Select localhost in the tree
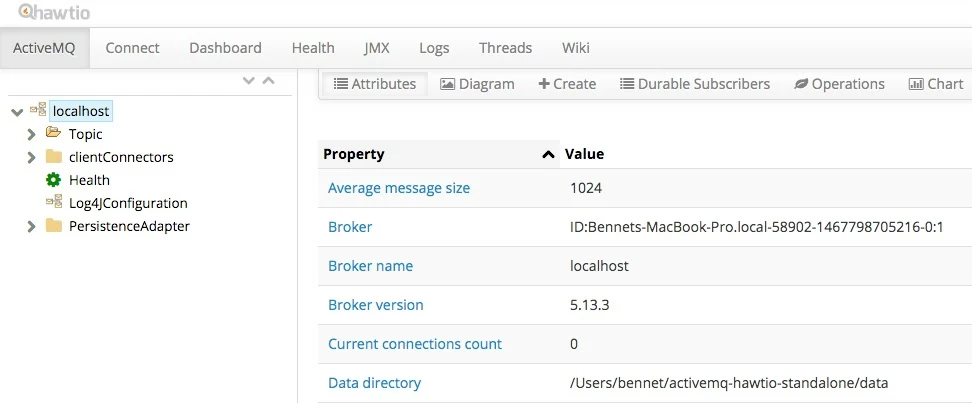Screen dimensions: 972x403 pos(81,111)
